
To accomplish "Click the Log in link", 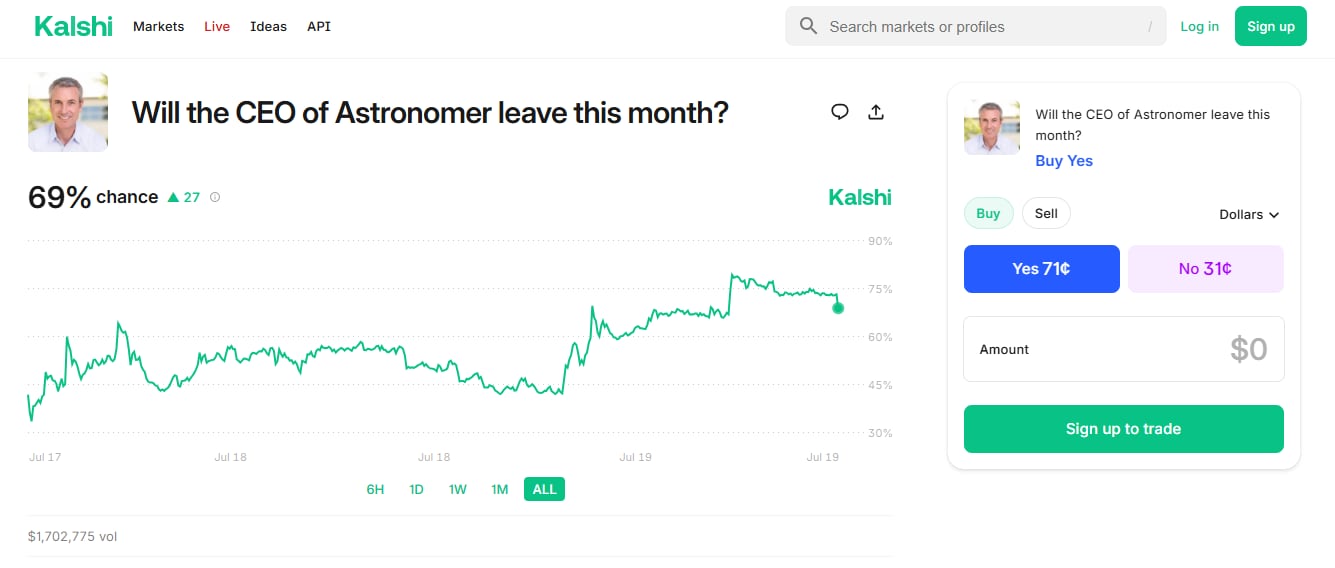I will [x=1199, y=26].
